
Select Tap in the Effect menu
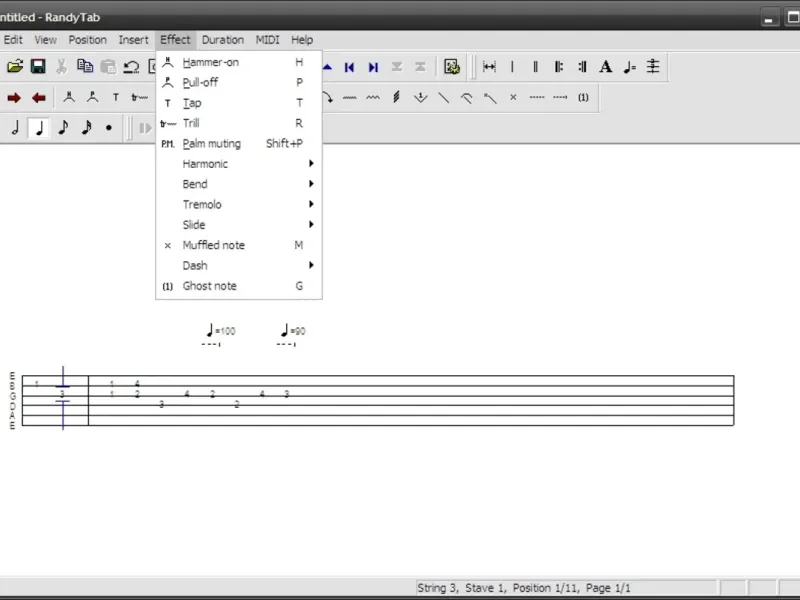(239, 103)
